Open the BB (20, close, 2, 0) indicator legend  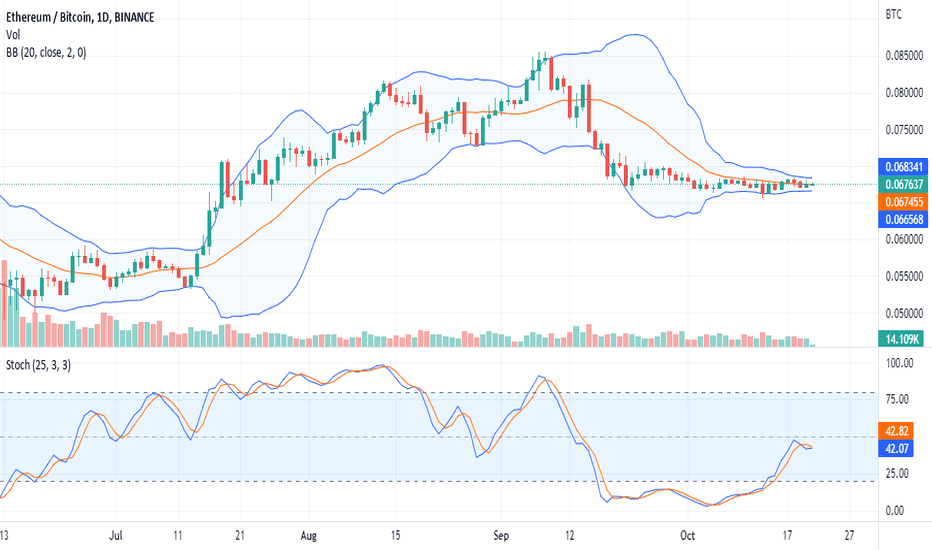tap(46, 53)
